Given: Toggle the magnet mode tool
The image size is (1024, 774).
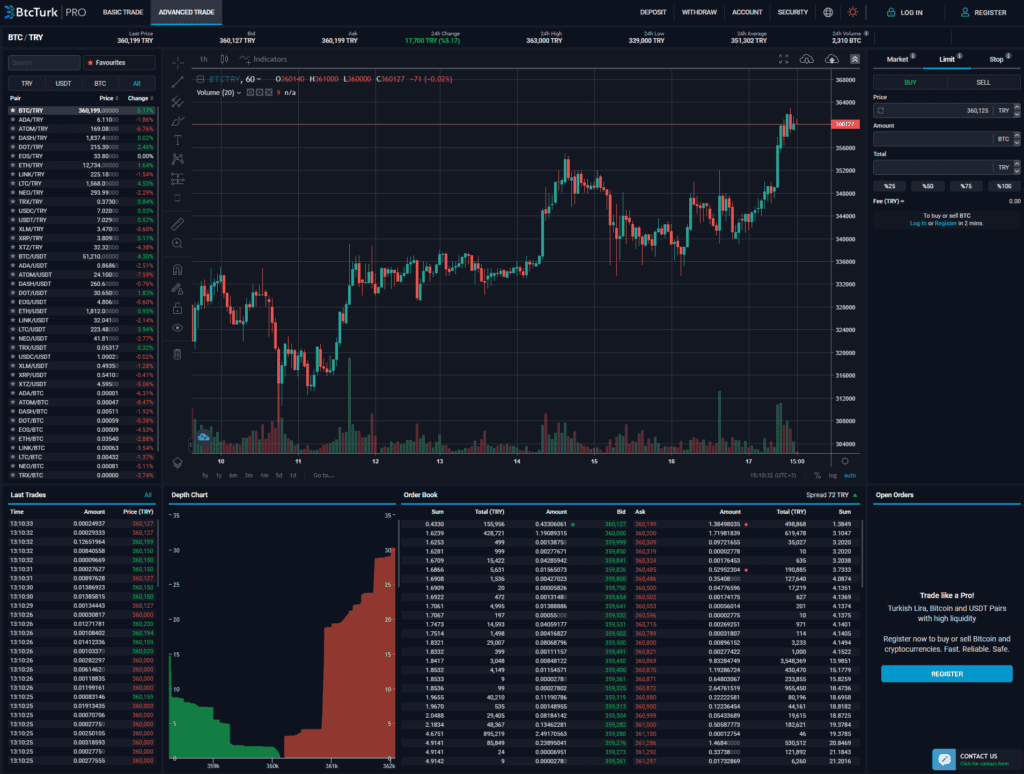Looking at the screenshot, I should [177, 269].
